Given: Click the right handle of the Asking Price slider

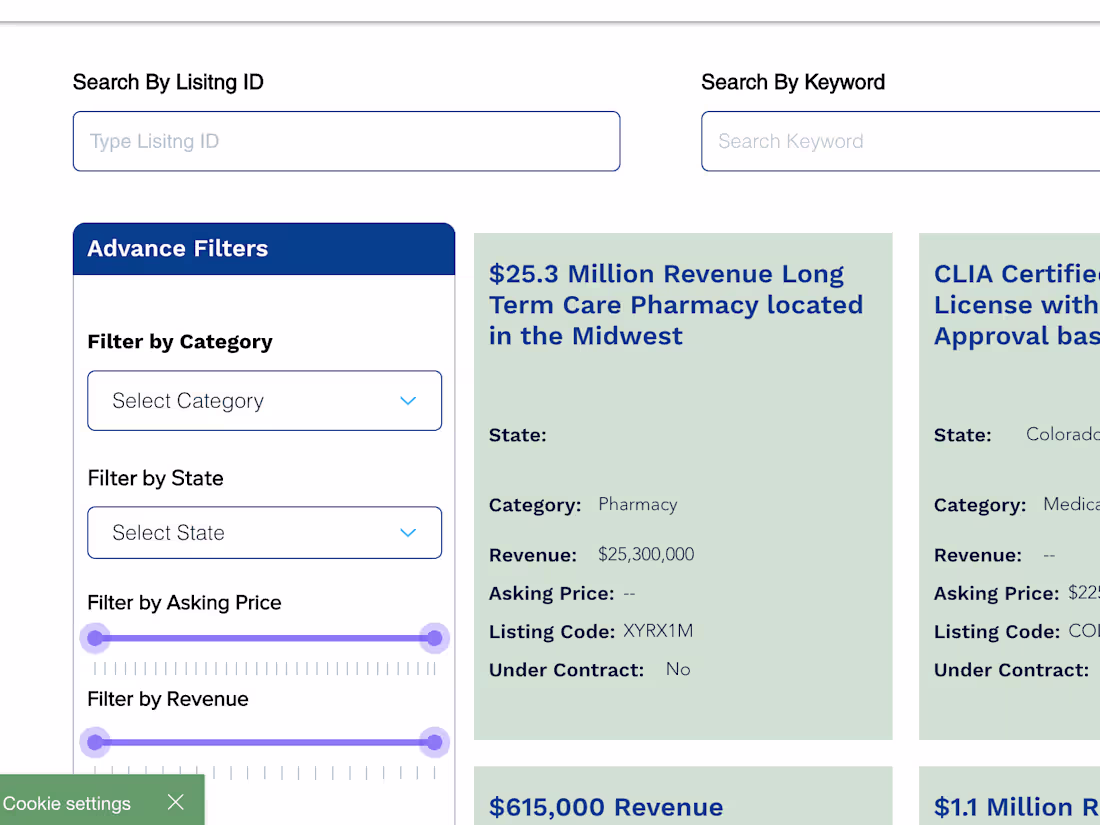Looking at the screenshot, I should (x=434, y=638).
